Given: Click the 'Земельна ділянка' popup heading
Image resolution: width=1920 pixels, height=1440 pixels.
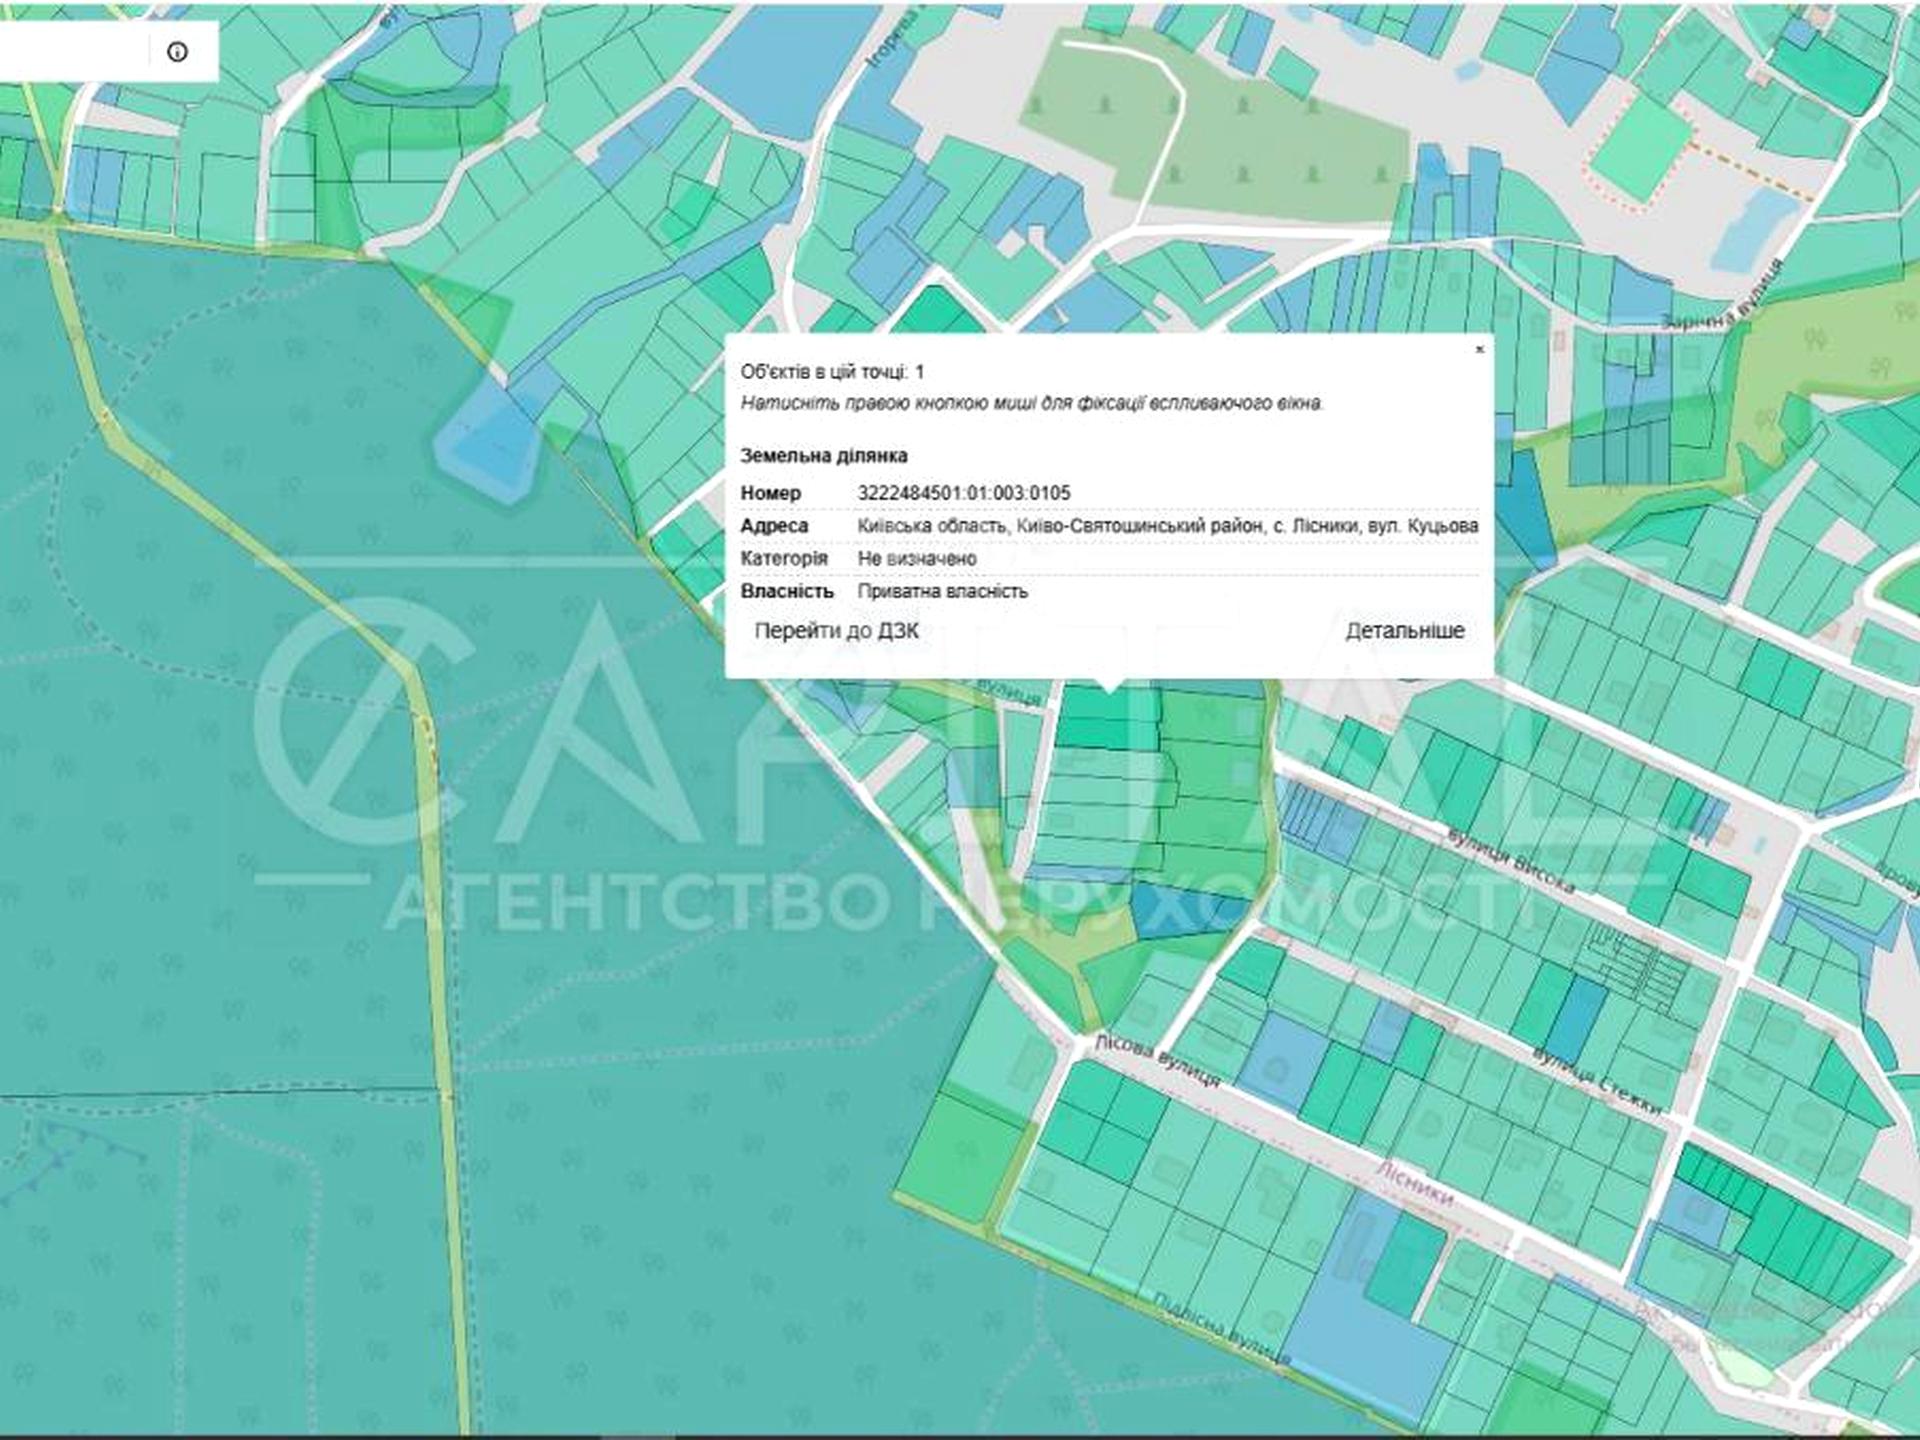Looking at the screenshot, I should click(x=823, y=456).
